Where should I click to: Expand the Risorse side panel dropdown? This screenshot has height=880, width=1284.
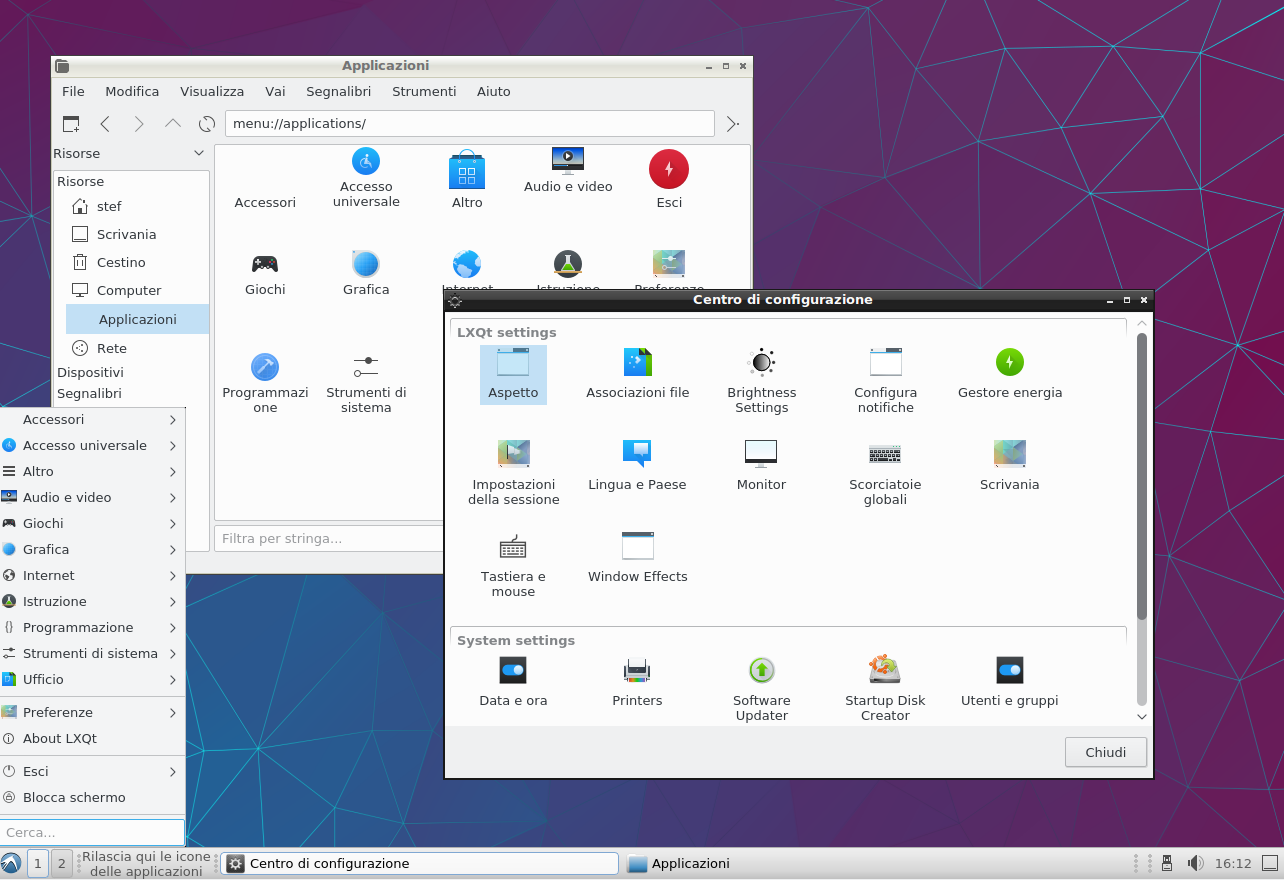[x=198, y=153]
